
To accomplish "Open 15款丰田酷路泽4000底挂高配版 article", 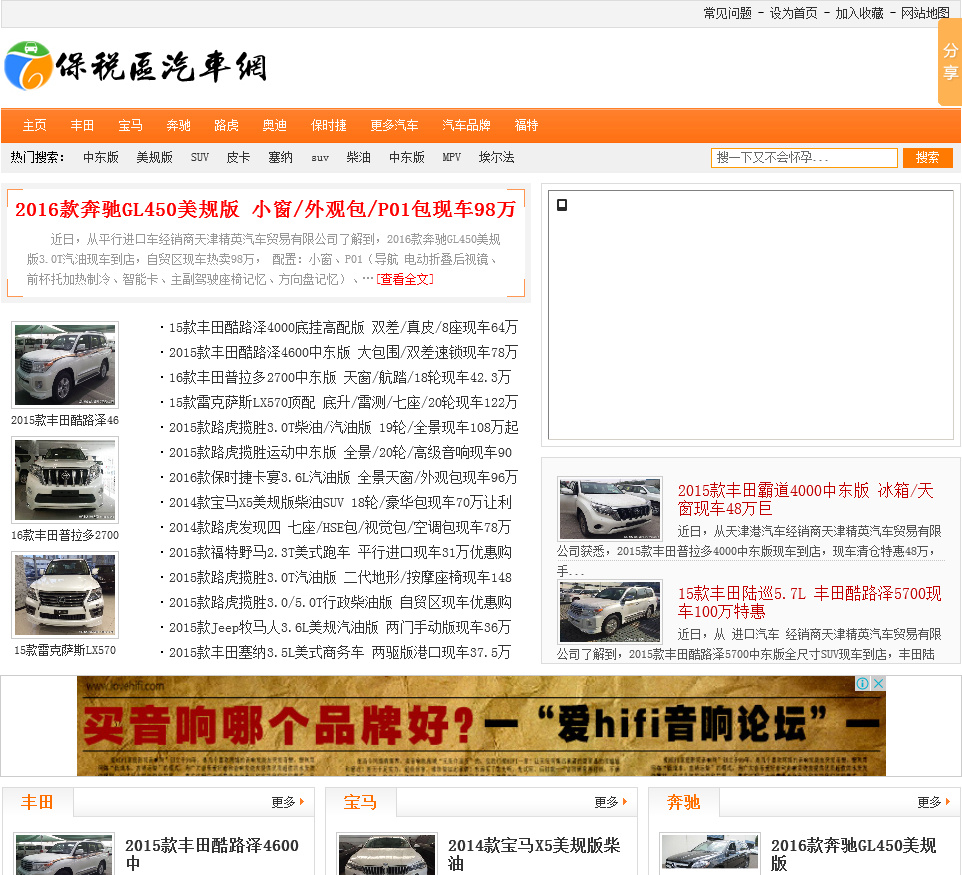I will (343, 328).
